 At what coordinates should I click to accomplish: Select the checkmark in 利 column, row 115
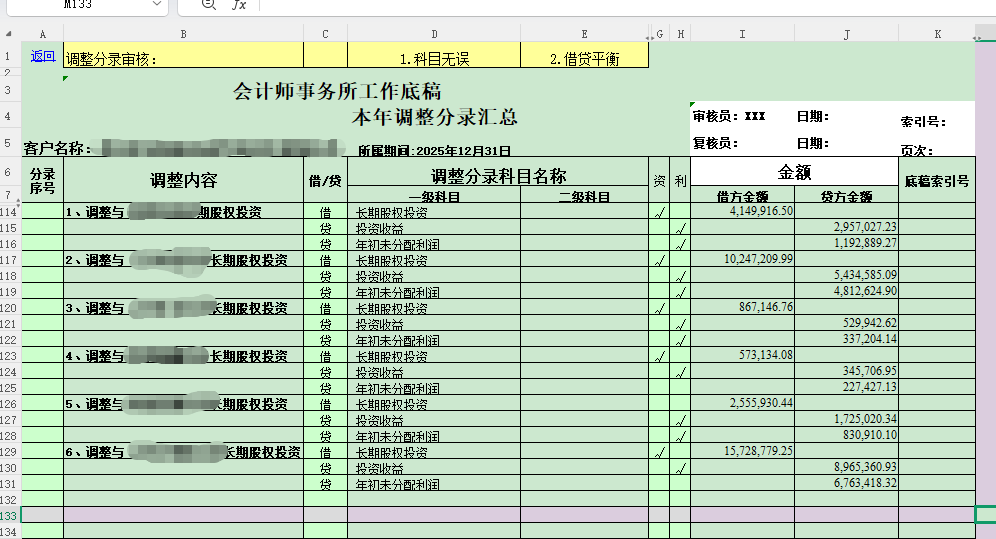coord(680,229)
